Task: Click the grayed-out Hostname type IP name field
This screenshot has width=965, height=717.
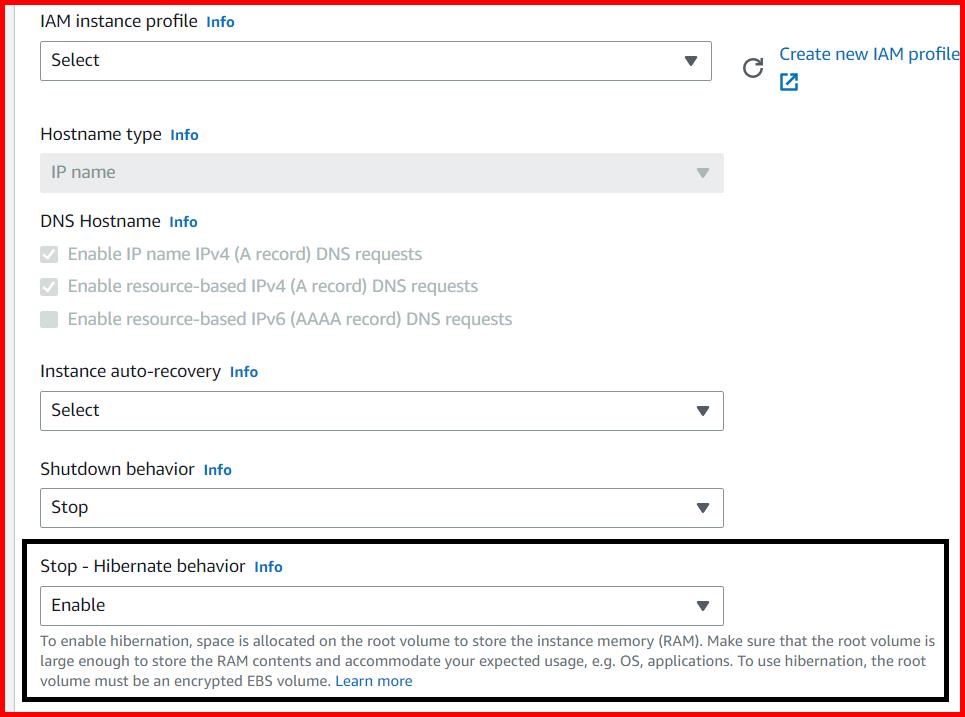Action: coord(380,172)
